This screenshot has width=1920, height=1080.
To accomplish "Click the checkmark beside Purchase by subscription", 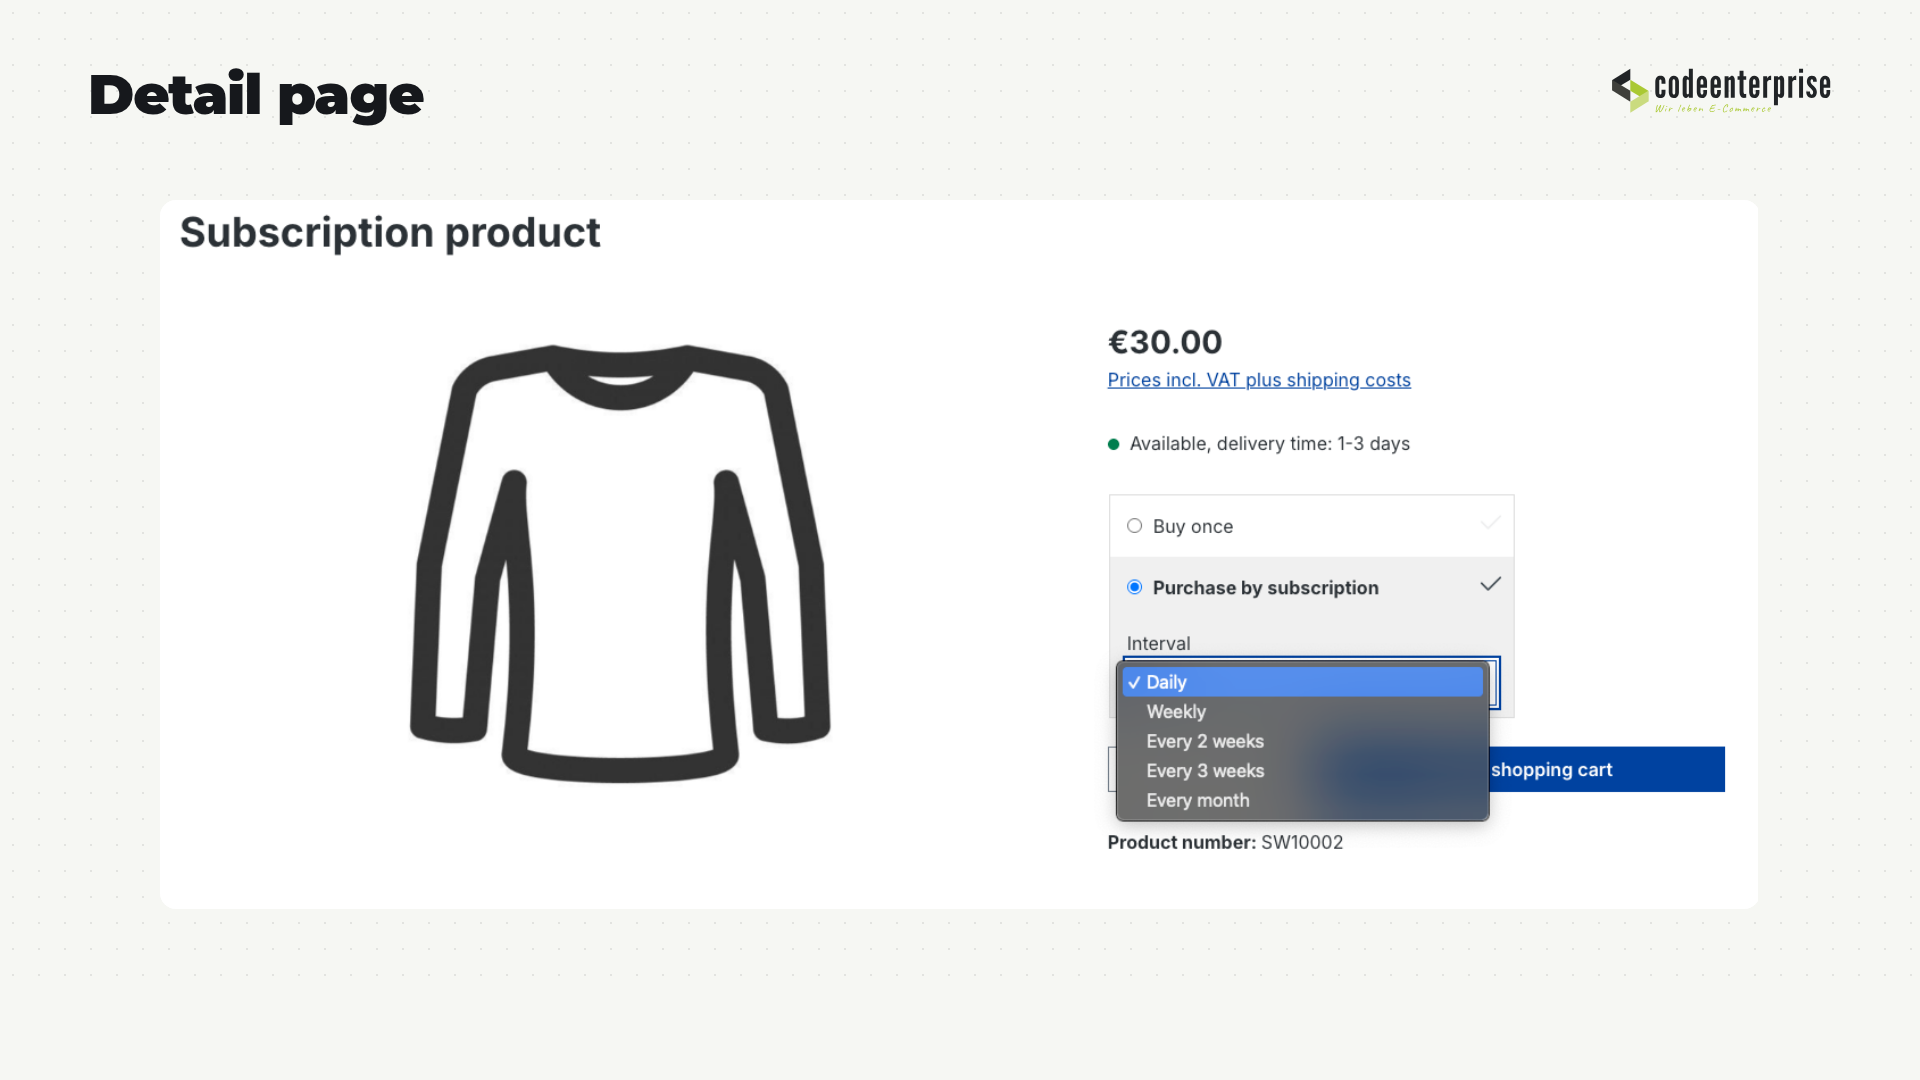I will click(1490, 584).
